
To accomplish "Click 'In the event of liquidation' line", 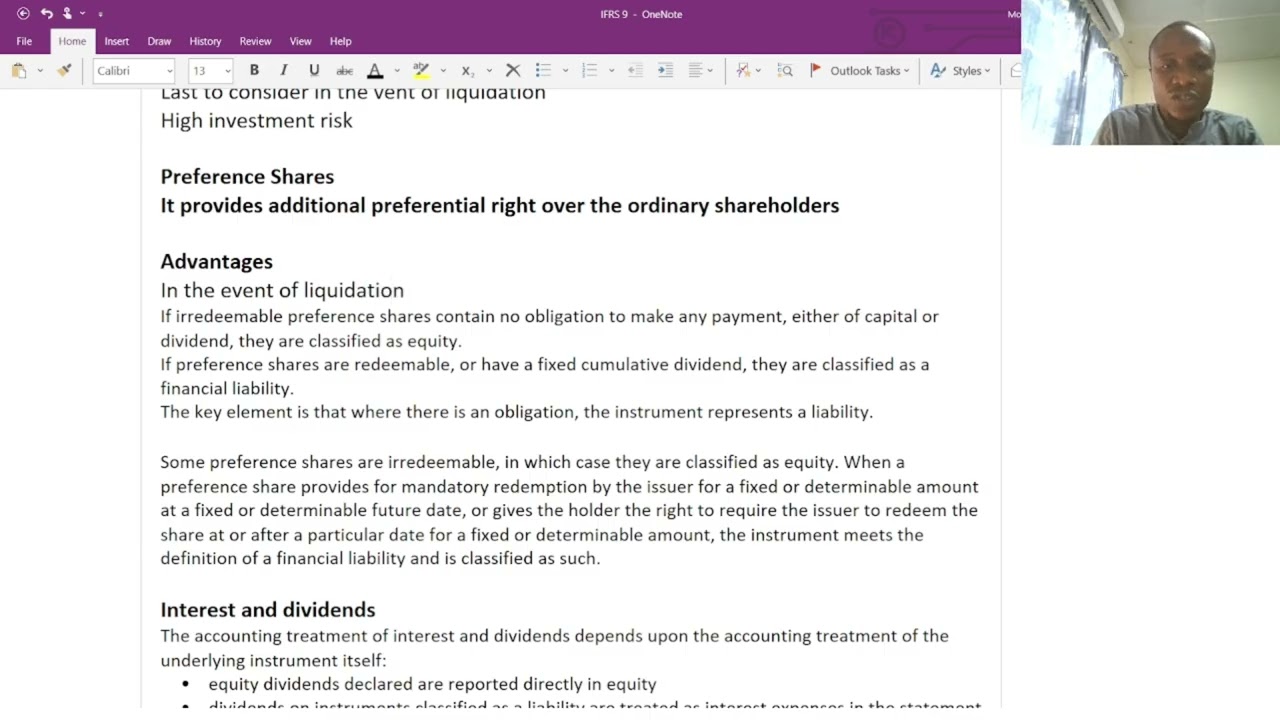I will click(x=282, y=290).
